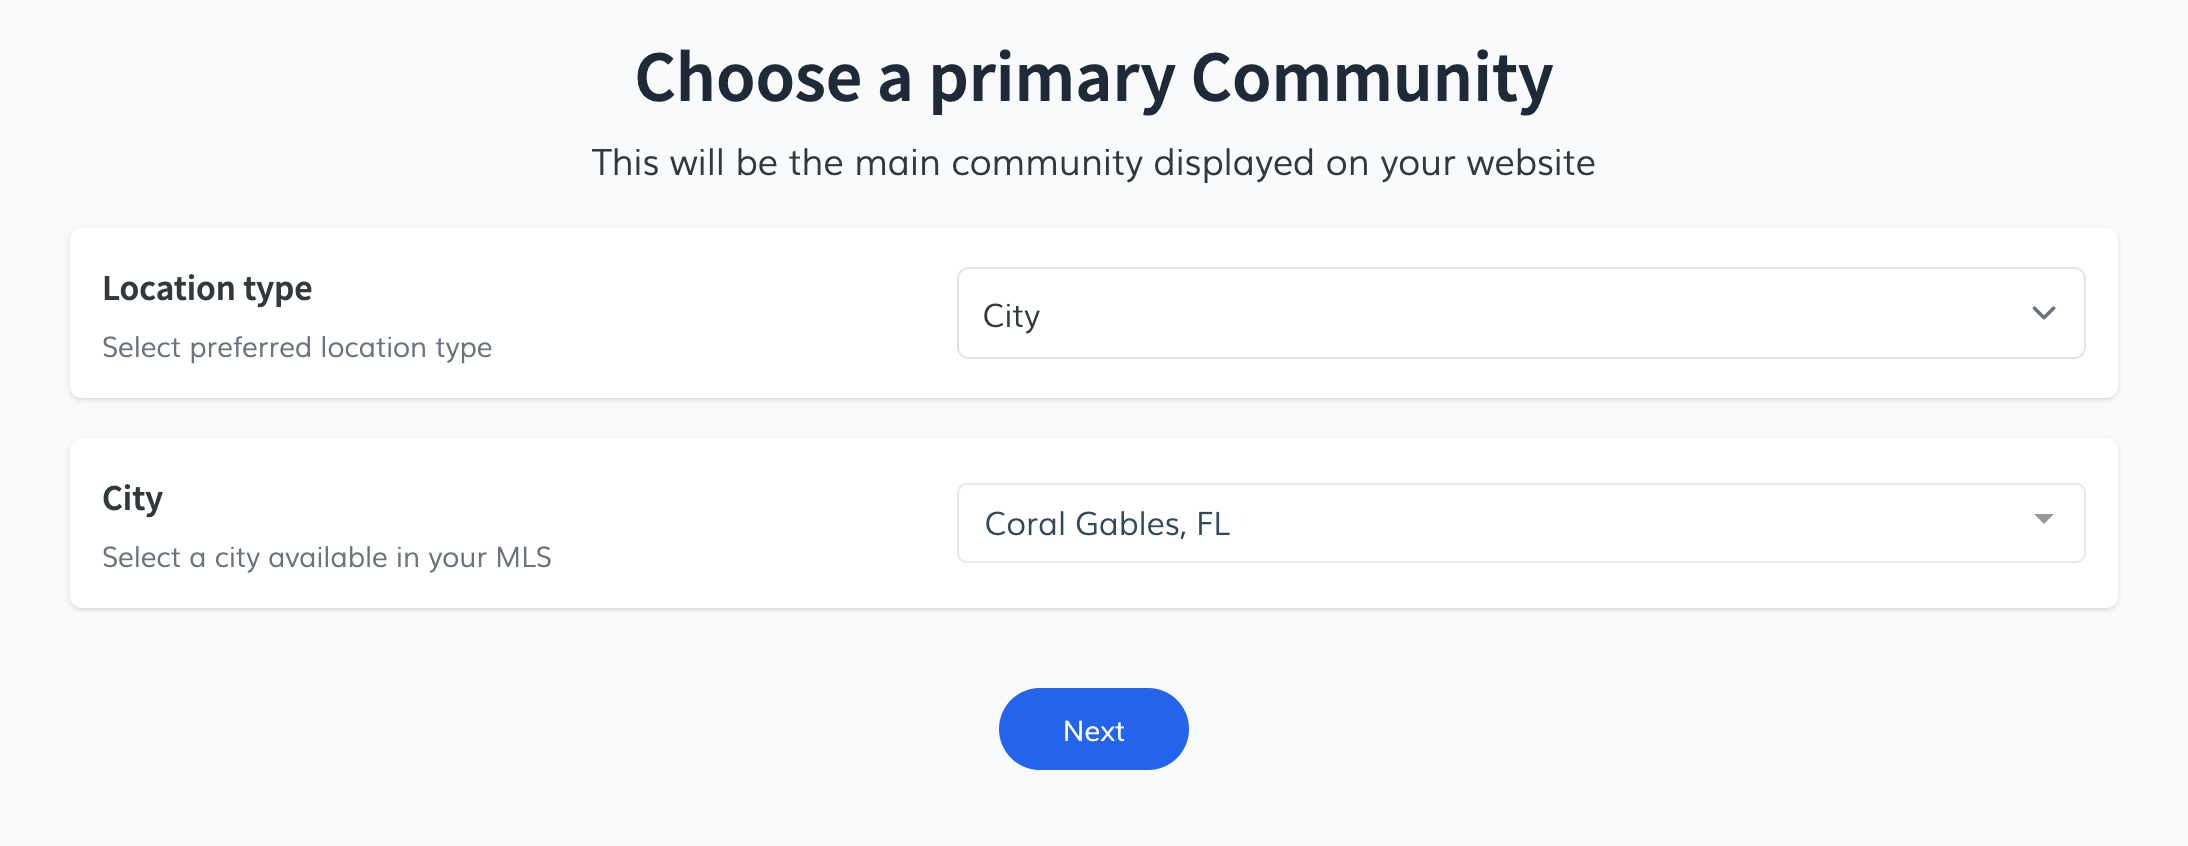Click the word "Community" in the page title
Viewport: 2188px width, 846px height.
point(1372,78)
